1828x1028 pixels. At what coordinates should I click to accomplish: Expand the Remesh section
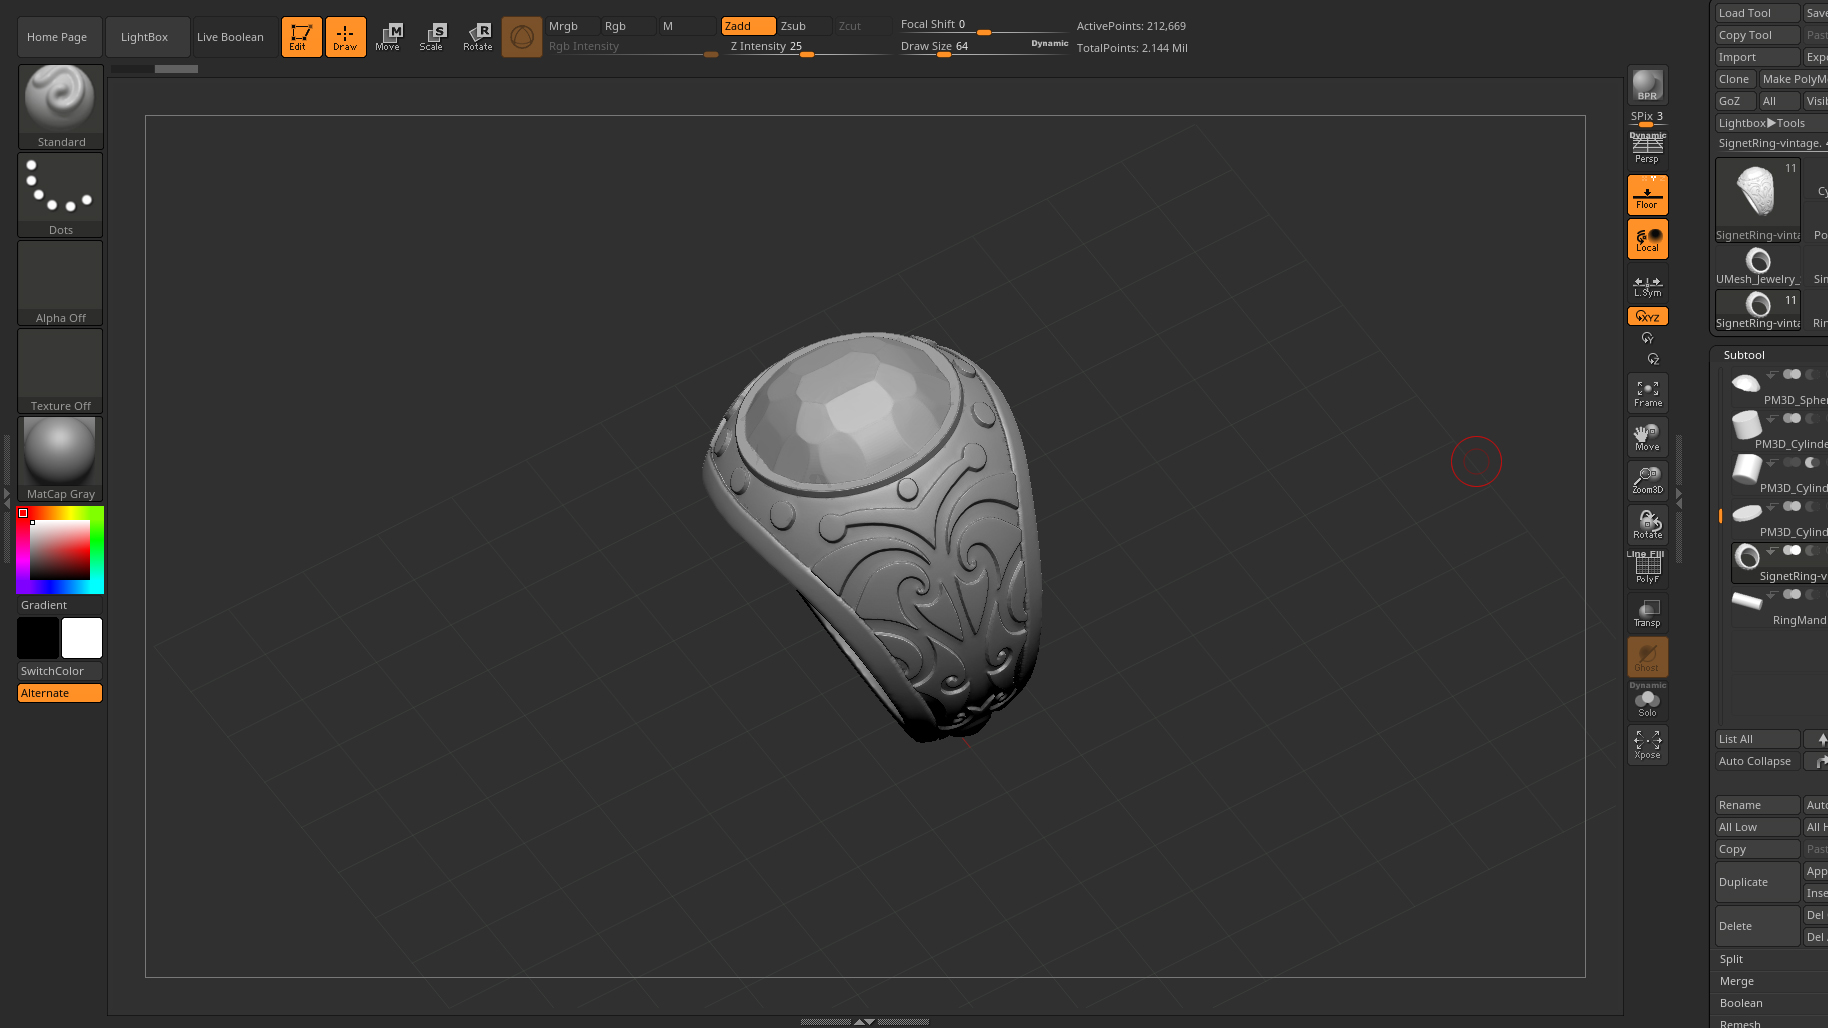[x=1740, y=1023]
